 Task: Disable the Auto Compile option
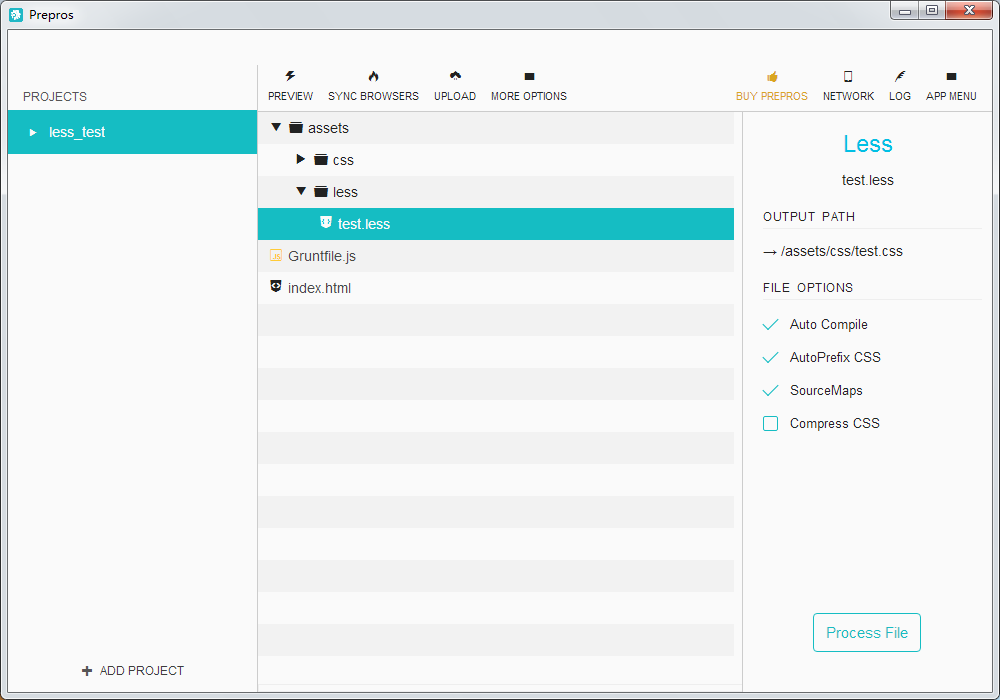pyautogui.click(x=770, y=324)
